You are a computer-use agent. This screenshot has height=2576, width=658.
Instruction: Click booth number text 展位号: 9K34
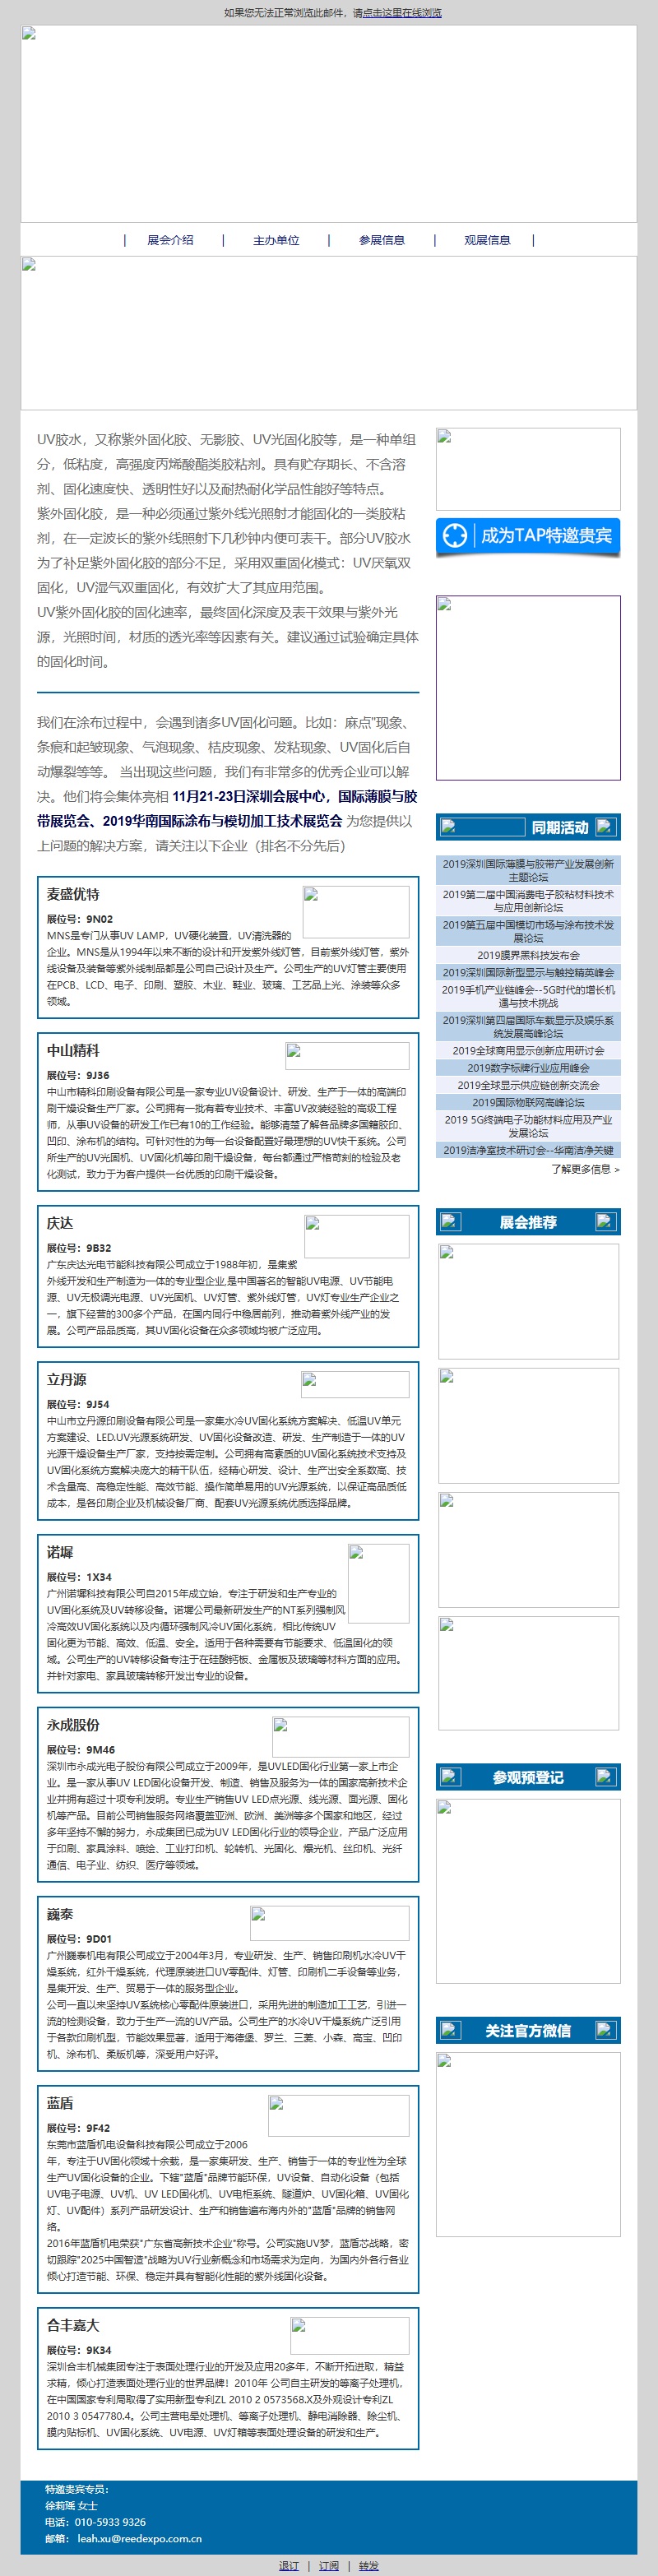[79, 2350]
